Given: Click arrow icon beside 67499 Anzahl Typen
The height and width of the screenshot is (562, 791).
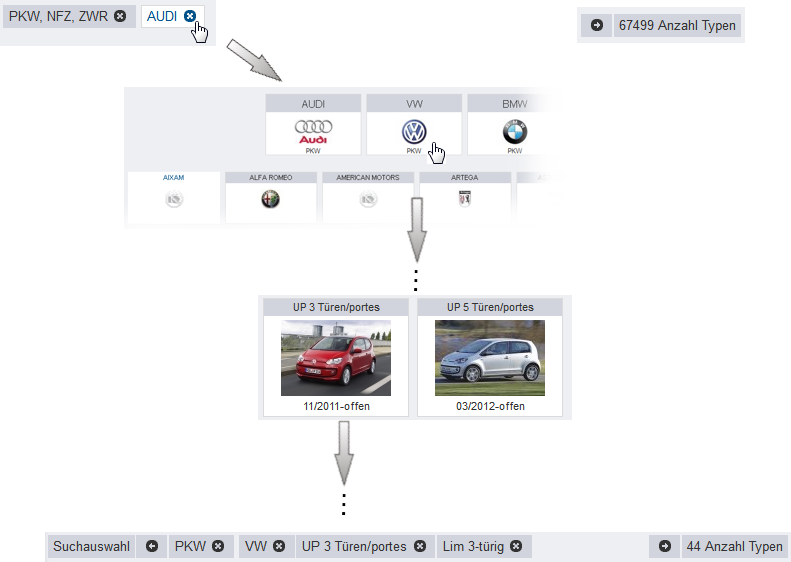Looking at the screenshot, I should [596, 25].
